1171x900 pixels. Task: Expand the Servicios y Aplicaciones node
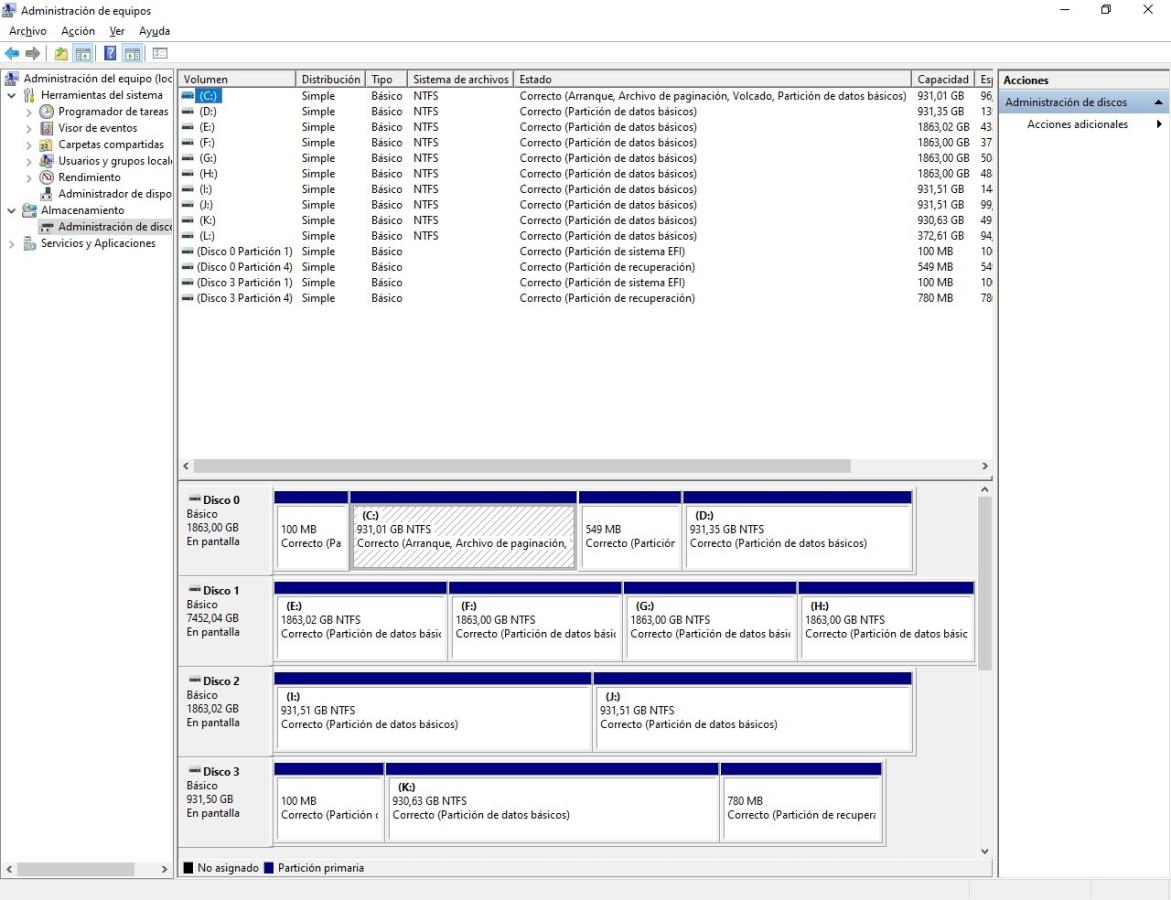pyautogui.click(x=12, y=244)
